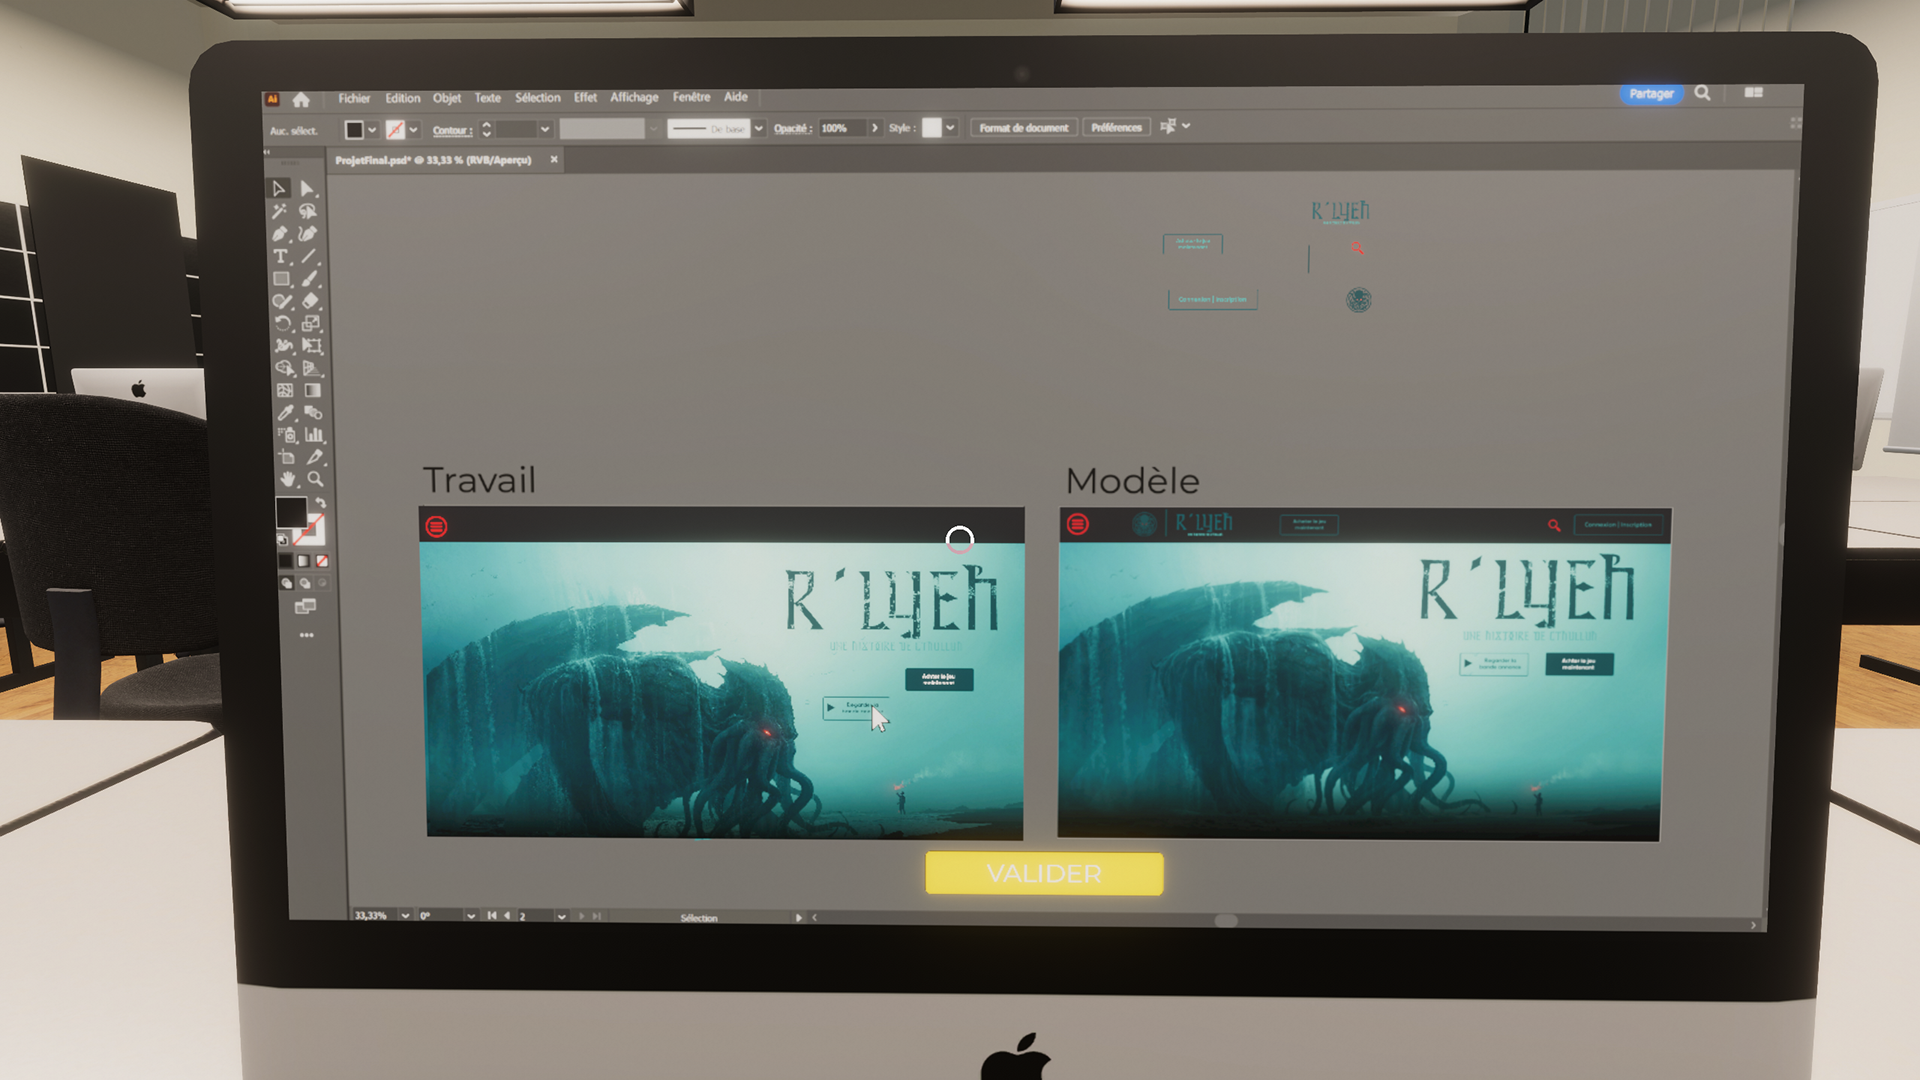Screen dimensions: 1920x1080
Task: Activate the Hand tool
Action: (288, 479)
